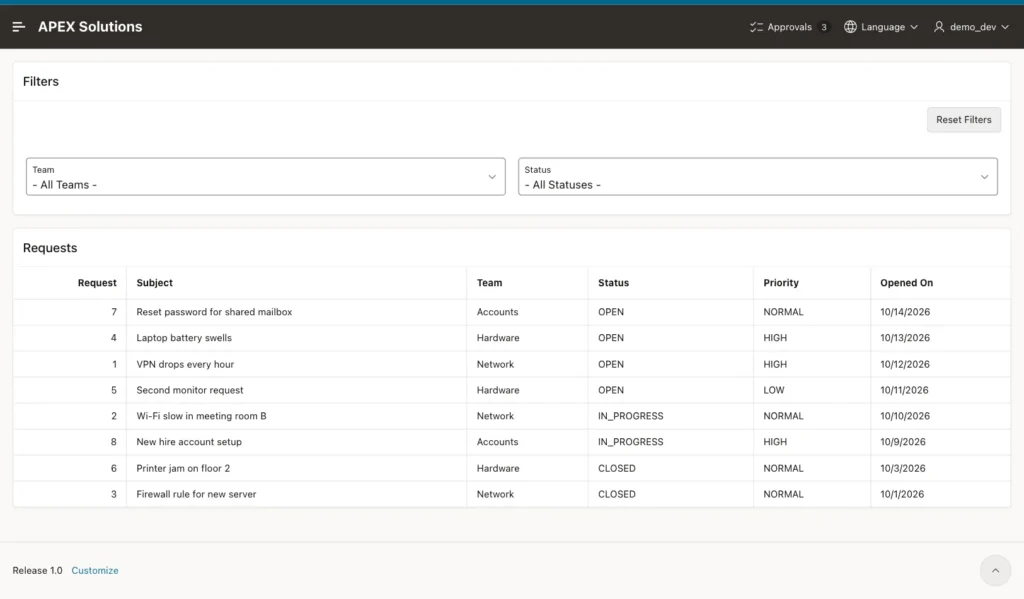Expand the demo_dev user menu chevron
This screenshot has width=1024, height=599.
coord(1005,27)
